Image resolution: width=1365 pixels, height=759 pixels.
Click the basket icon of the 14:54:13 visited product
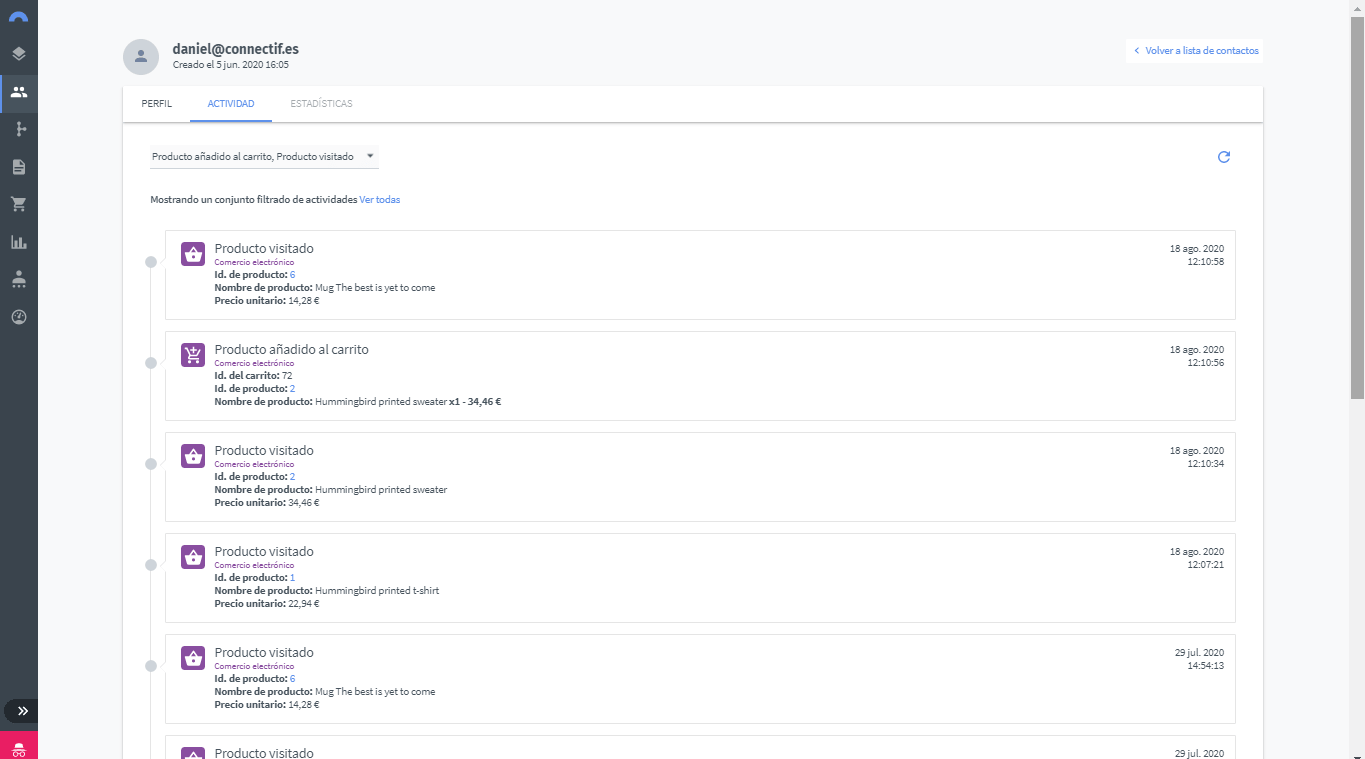tap(193, 658)
